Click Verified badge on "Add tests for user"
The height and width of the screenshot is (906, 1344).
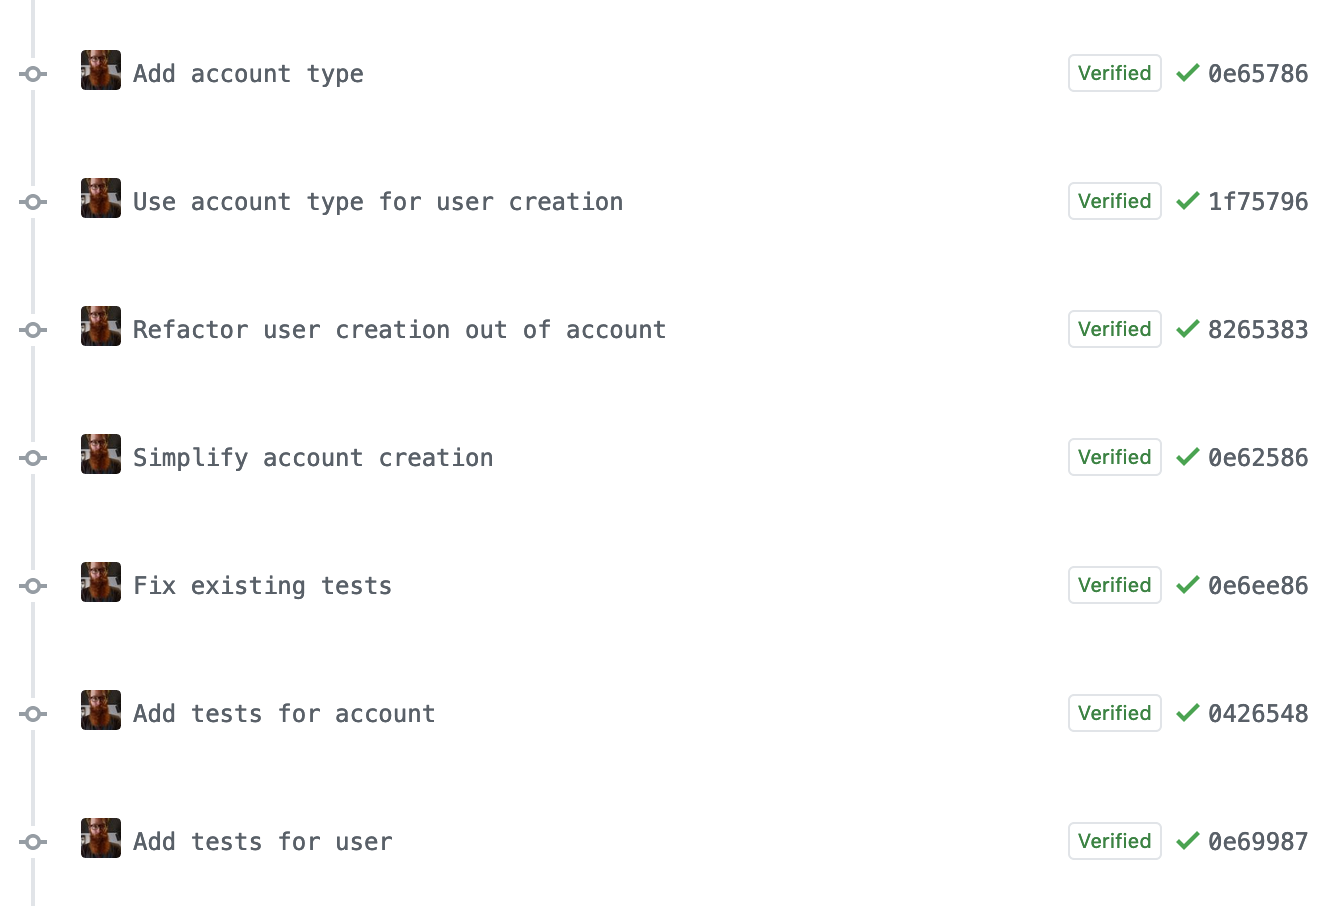point(1115,841)
